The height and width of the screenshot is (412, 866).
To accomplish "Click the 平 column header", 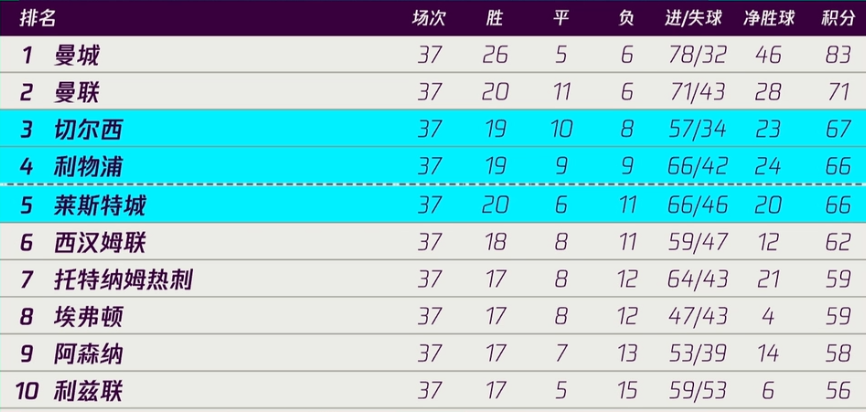I will (x=561, y=18).
